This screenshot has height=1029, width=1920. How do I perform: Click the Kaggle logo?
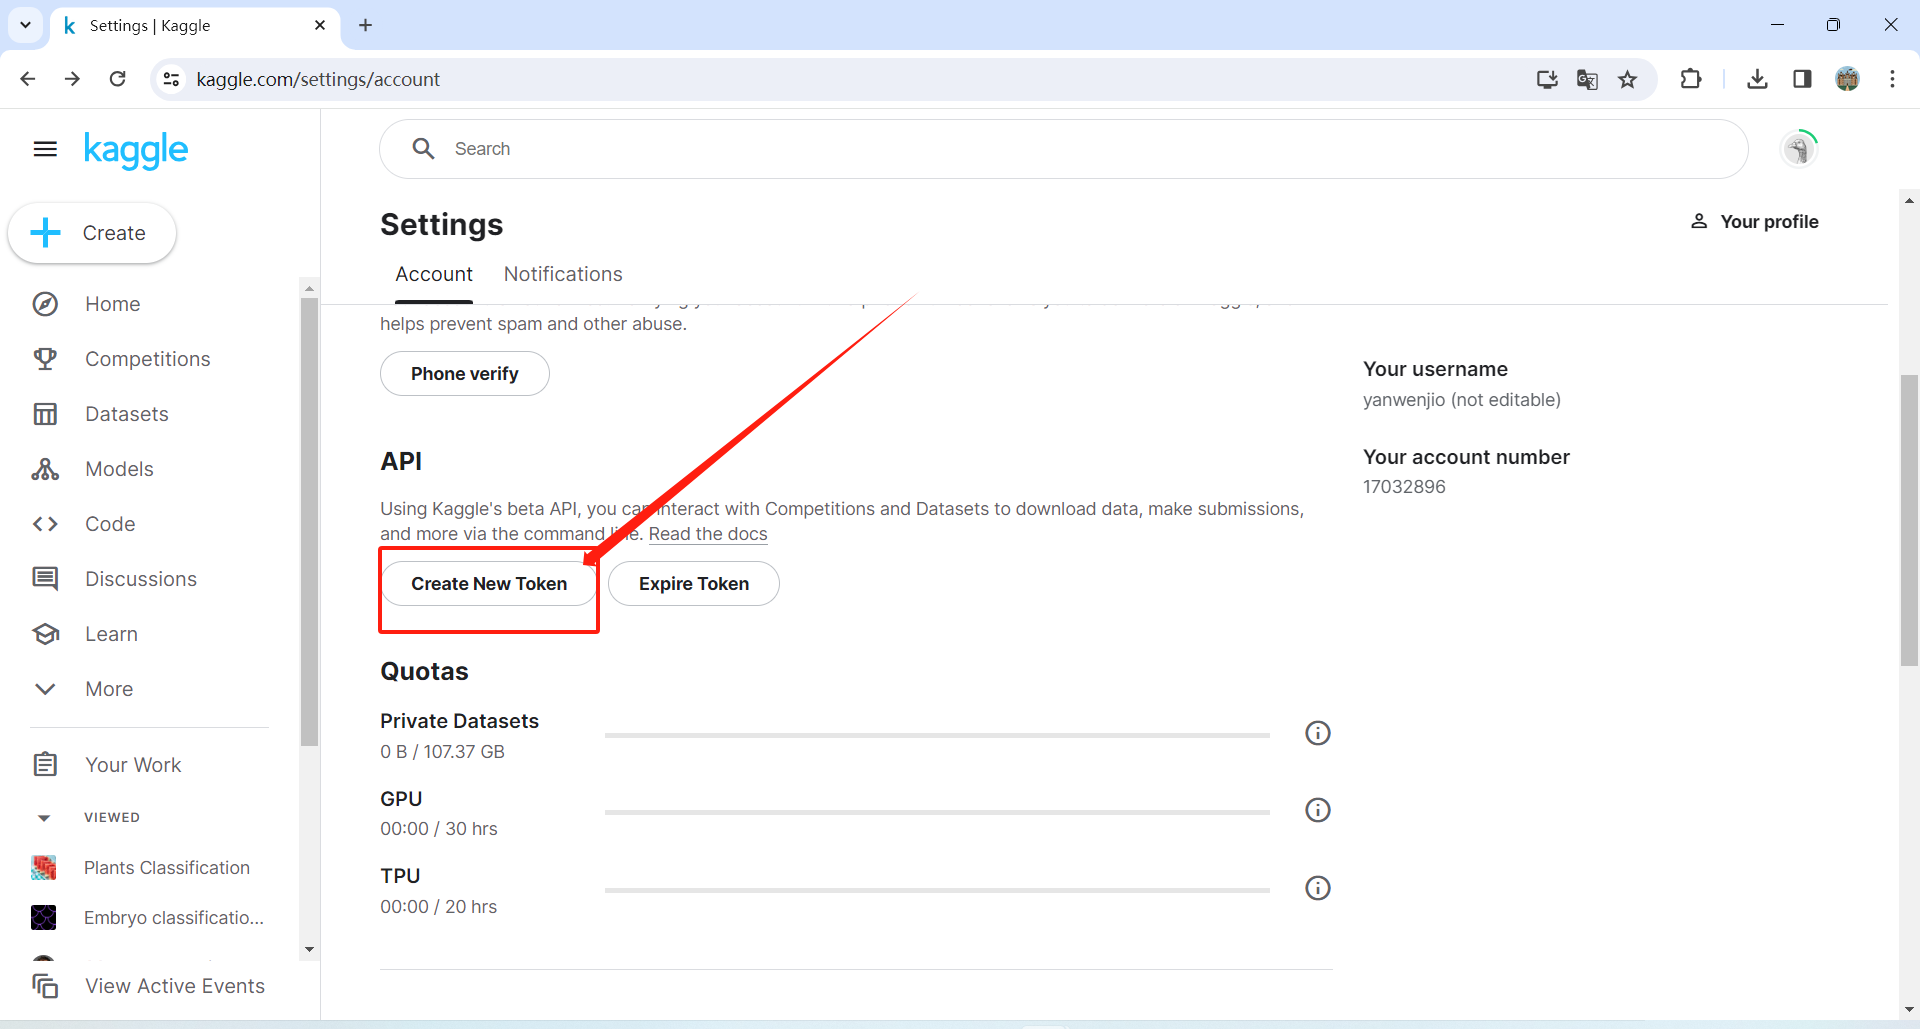(136, 150)
